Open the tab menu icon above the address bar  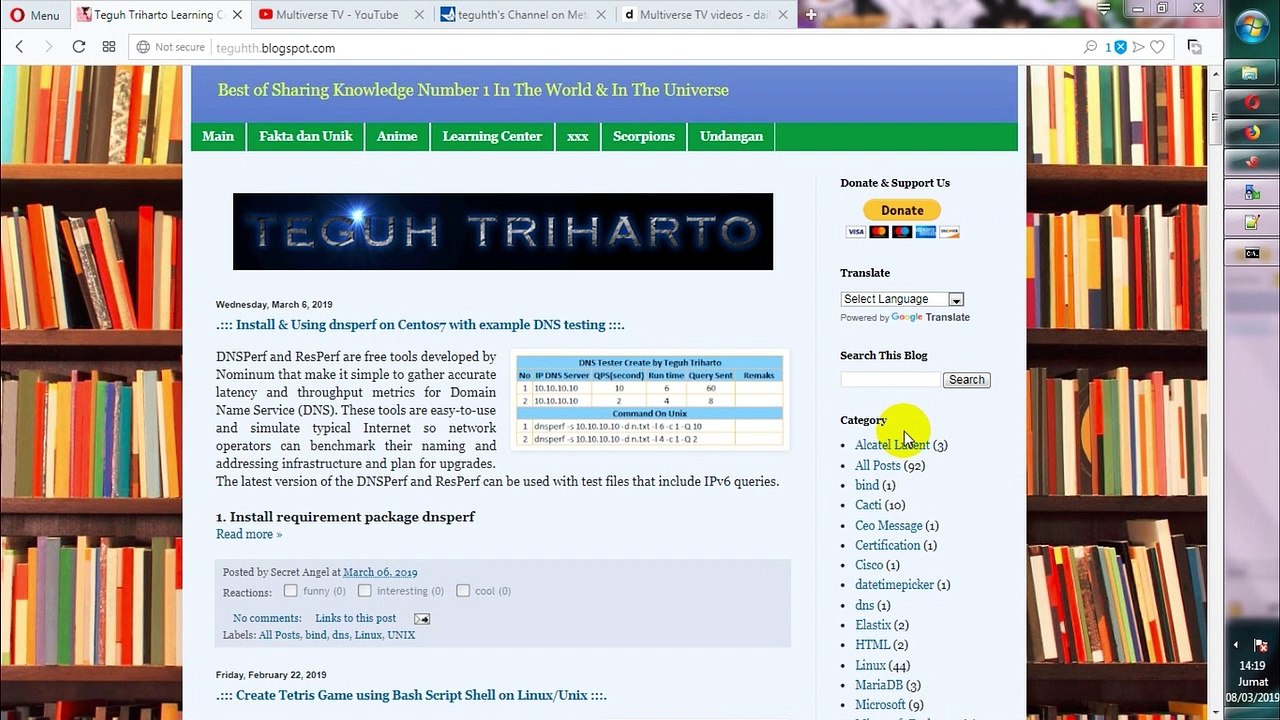point(1103,9)
